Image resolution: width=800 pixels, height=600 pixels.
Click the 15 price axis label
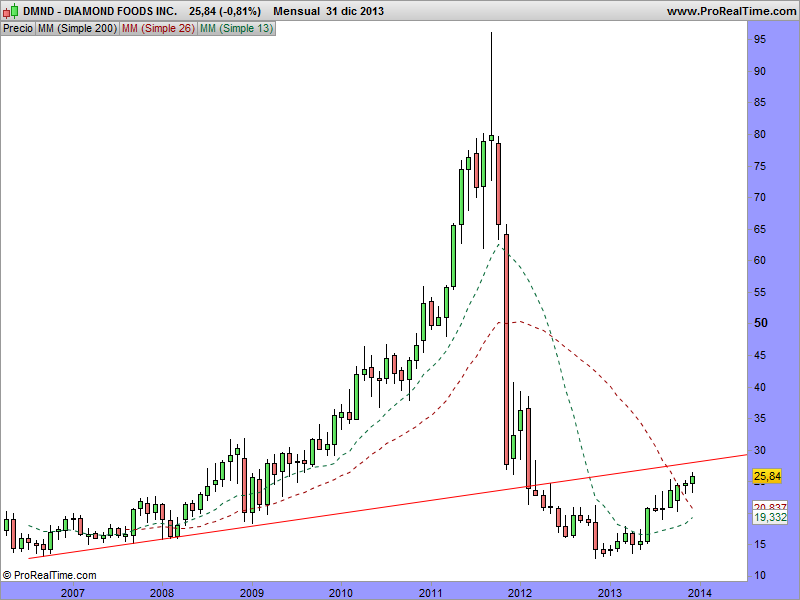pos(760,544)
